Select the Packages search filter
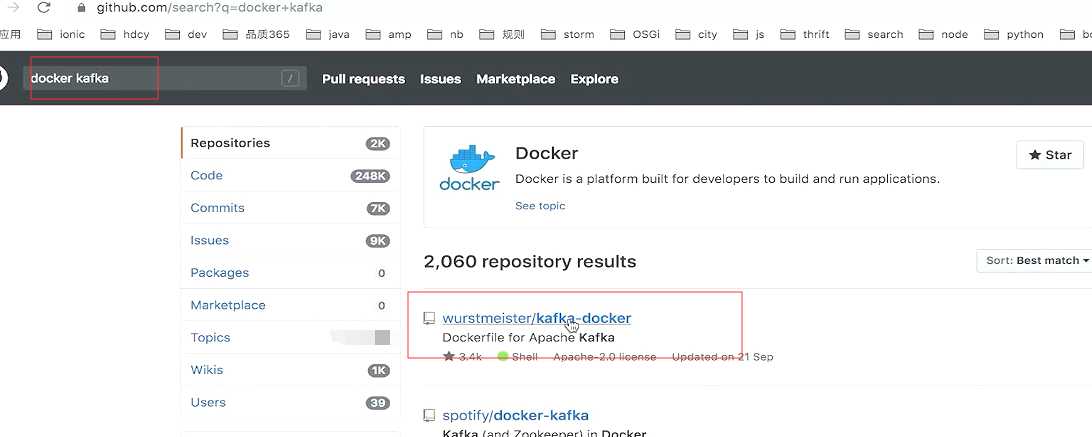 290,273
